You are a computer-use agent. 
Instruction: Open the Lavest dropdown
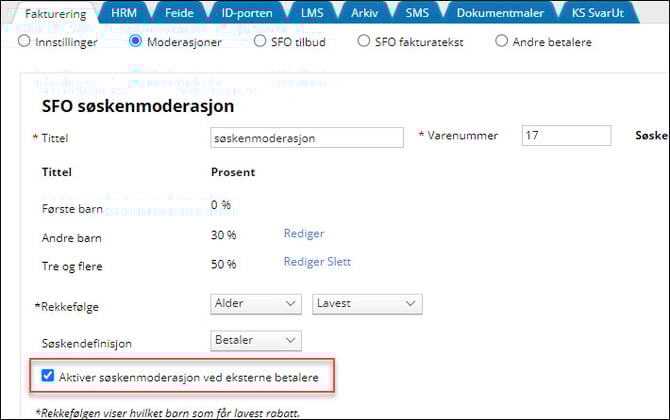click(367, 303)
